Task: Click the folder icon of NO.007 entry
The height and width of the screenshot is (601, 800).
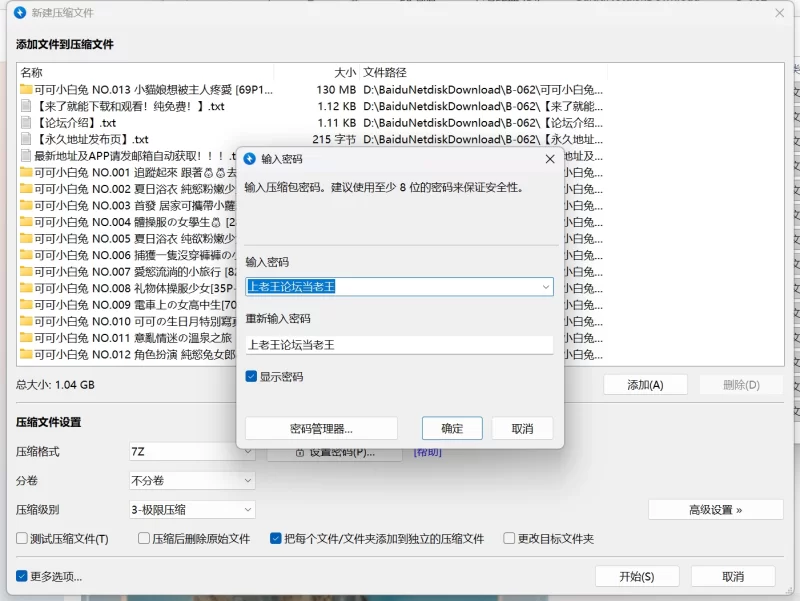Action: coord(26,271)
